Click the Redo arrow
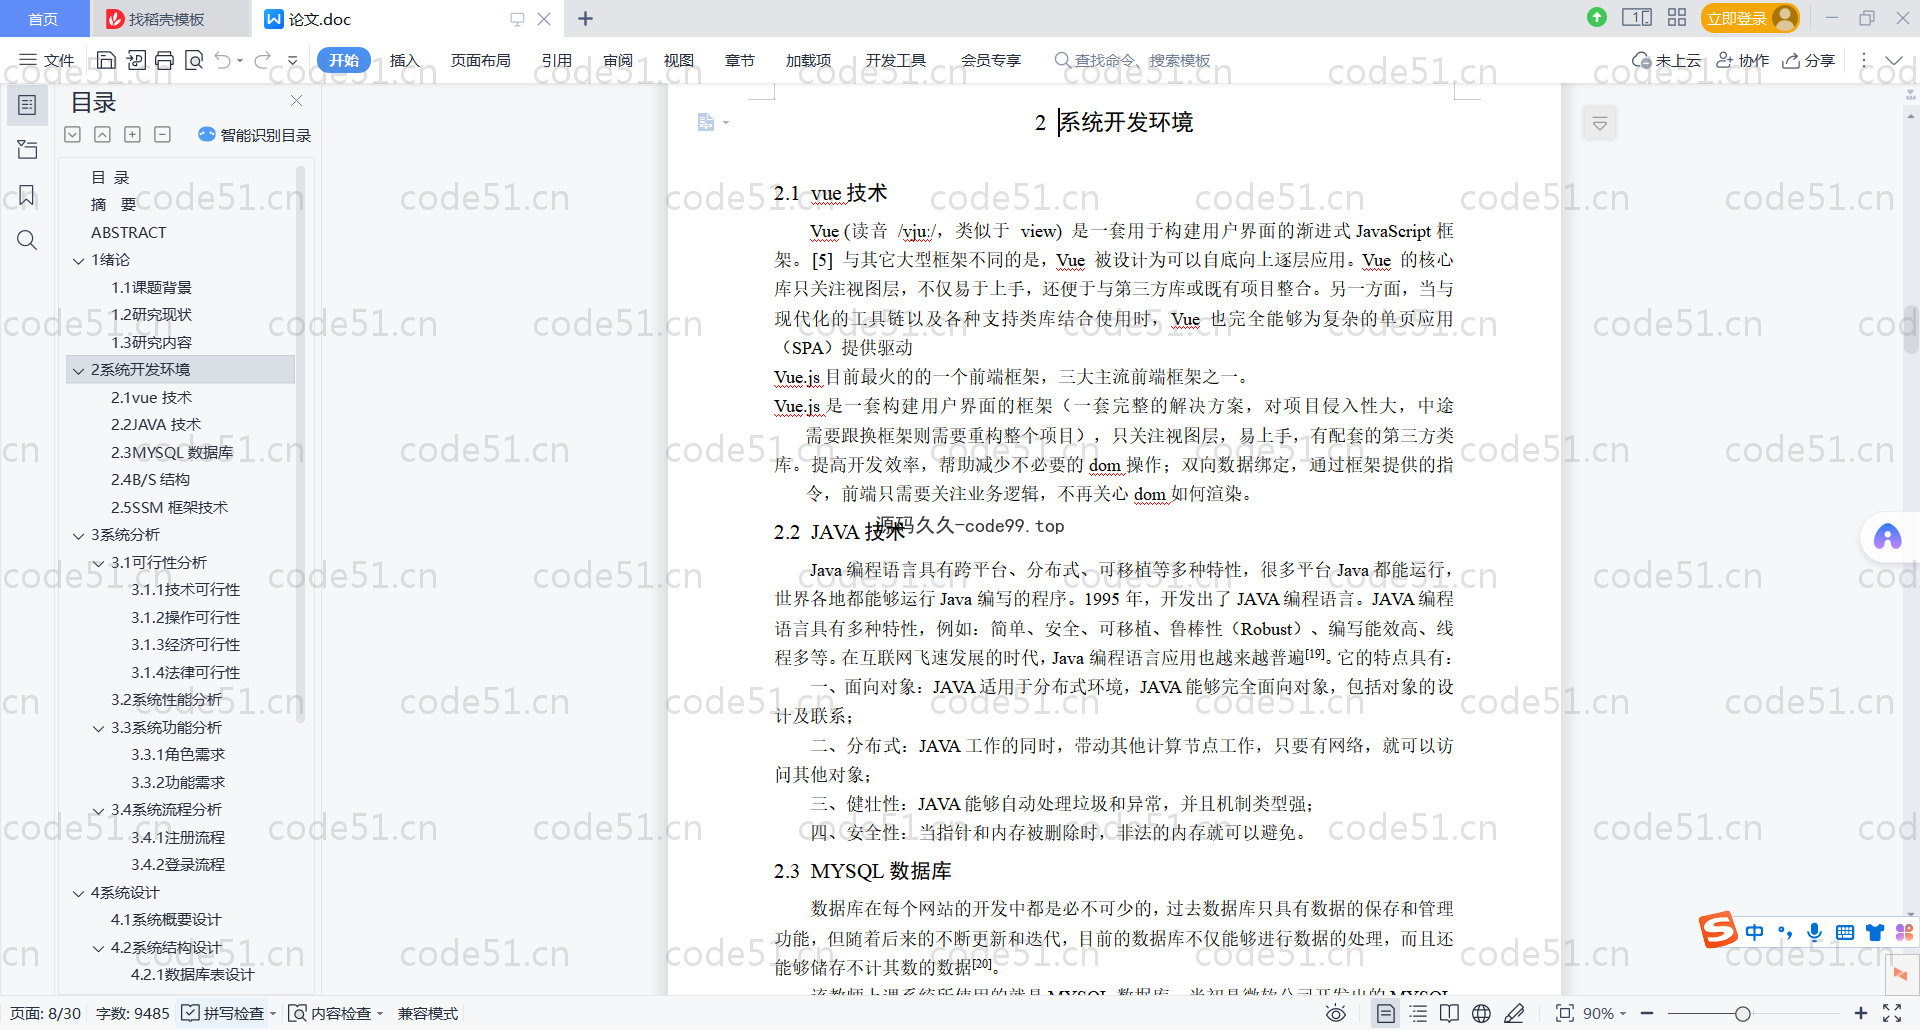Image resolution: width=1920 pixels, height=1030 pixels. pos(262,60)
